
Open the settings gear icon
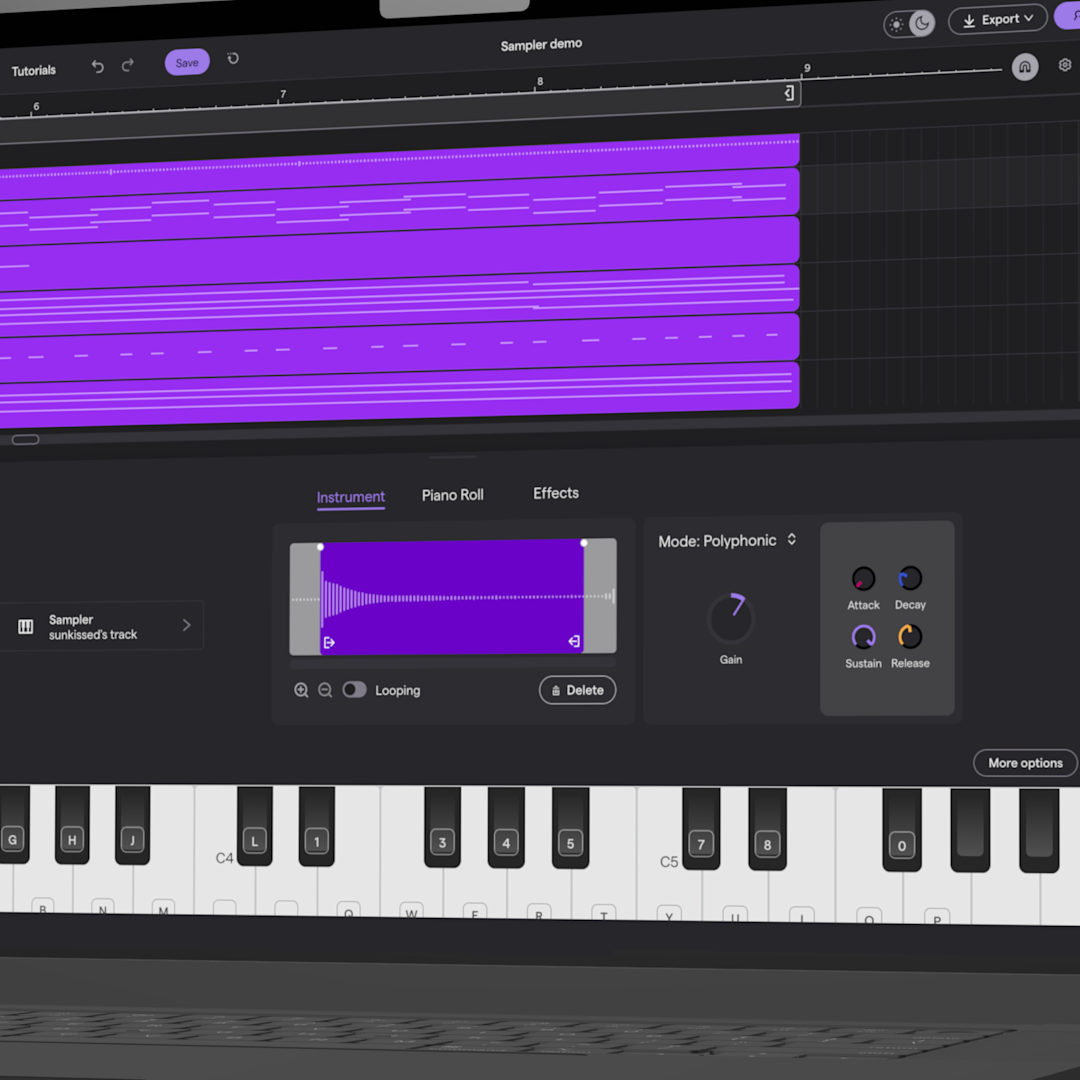tap(1064, 64)
